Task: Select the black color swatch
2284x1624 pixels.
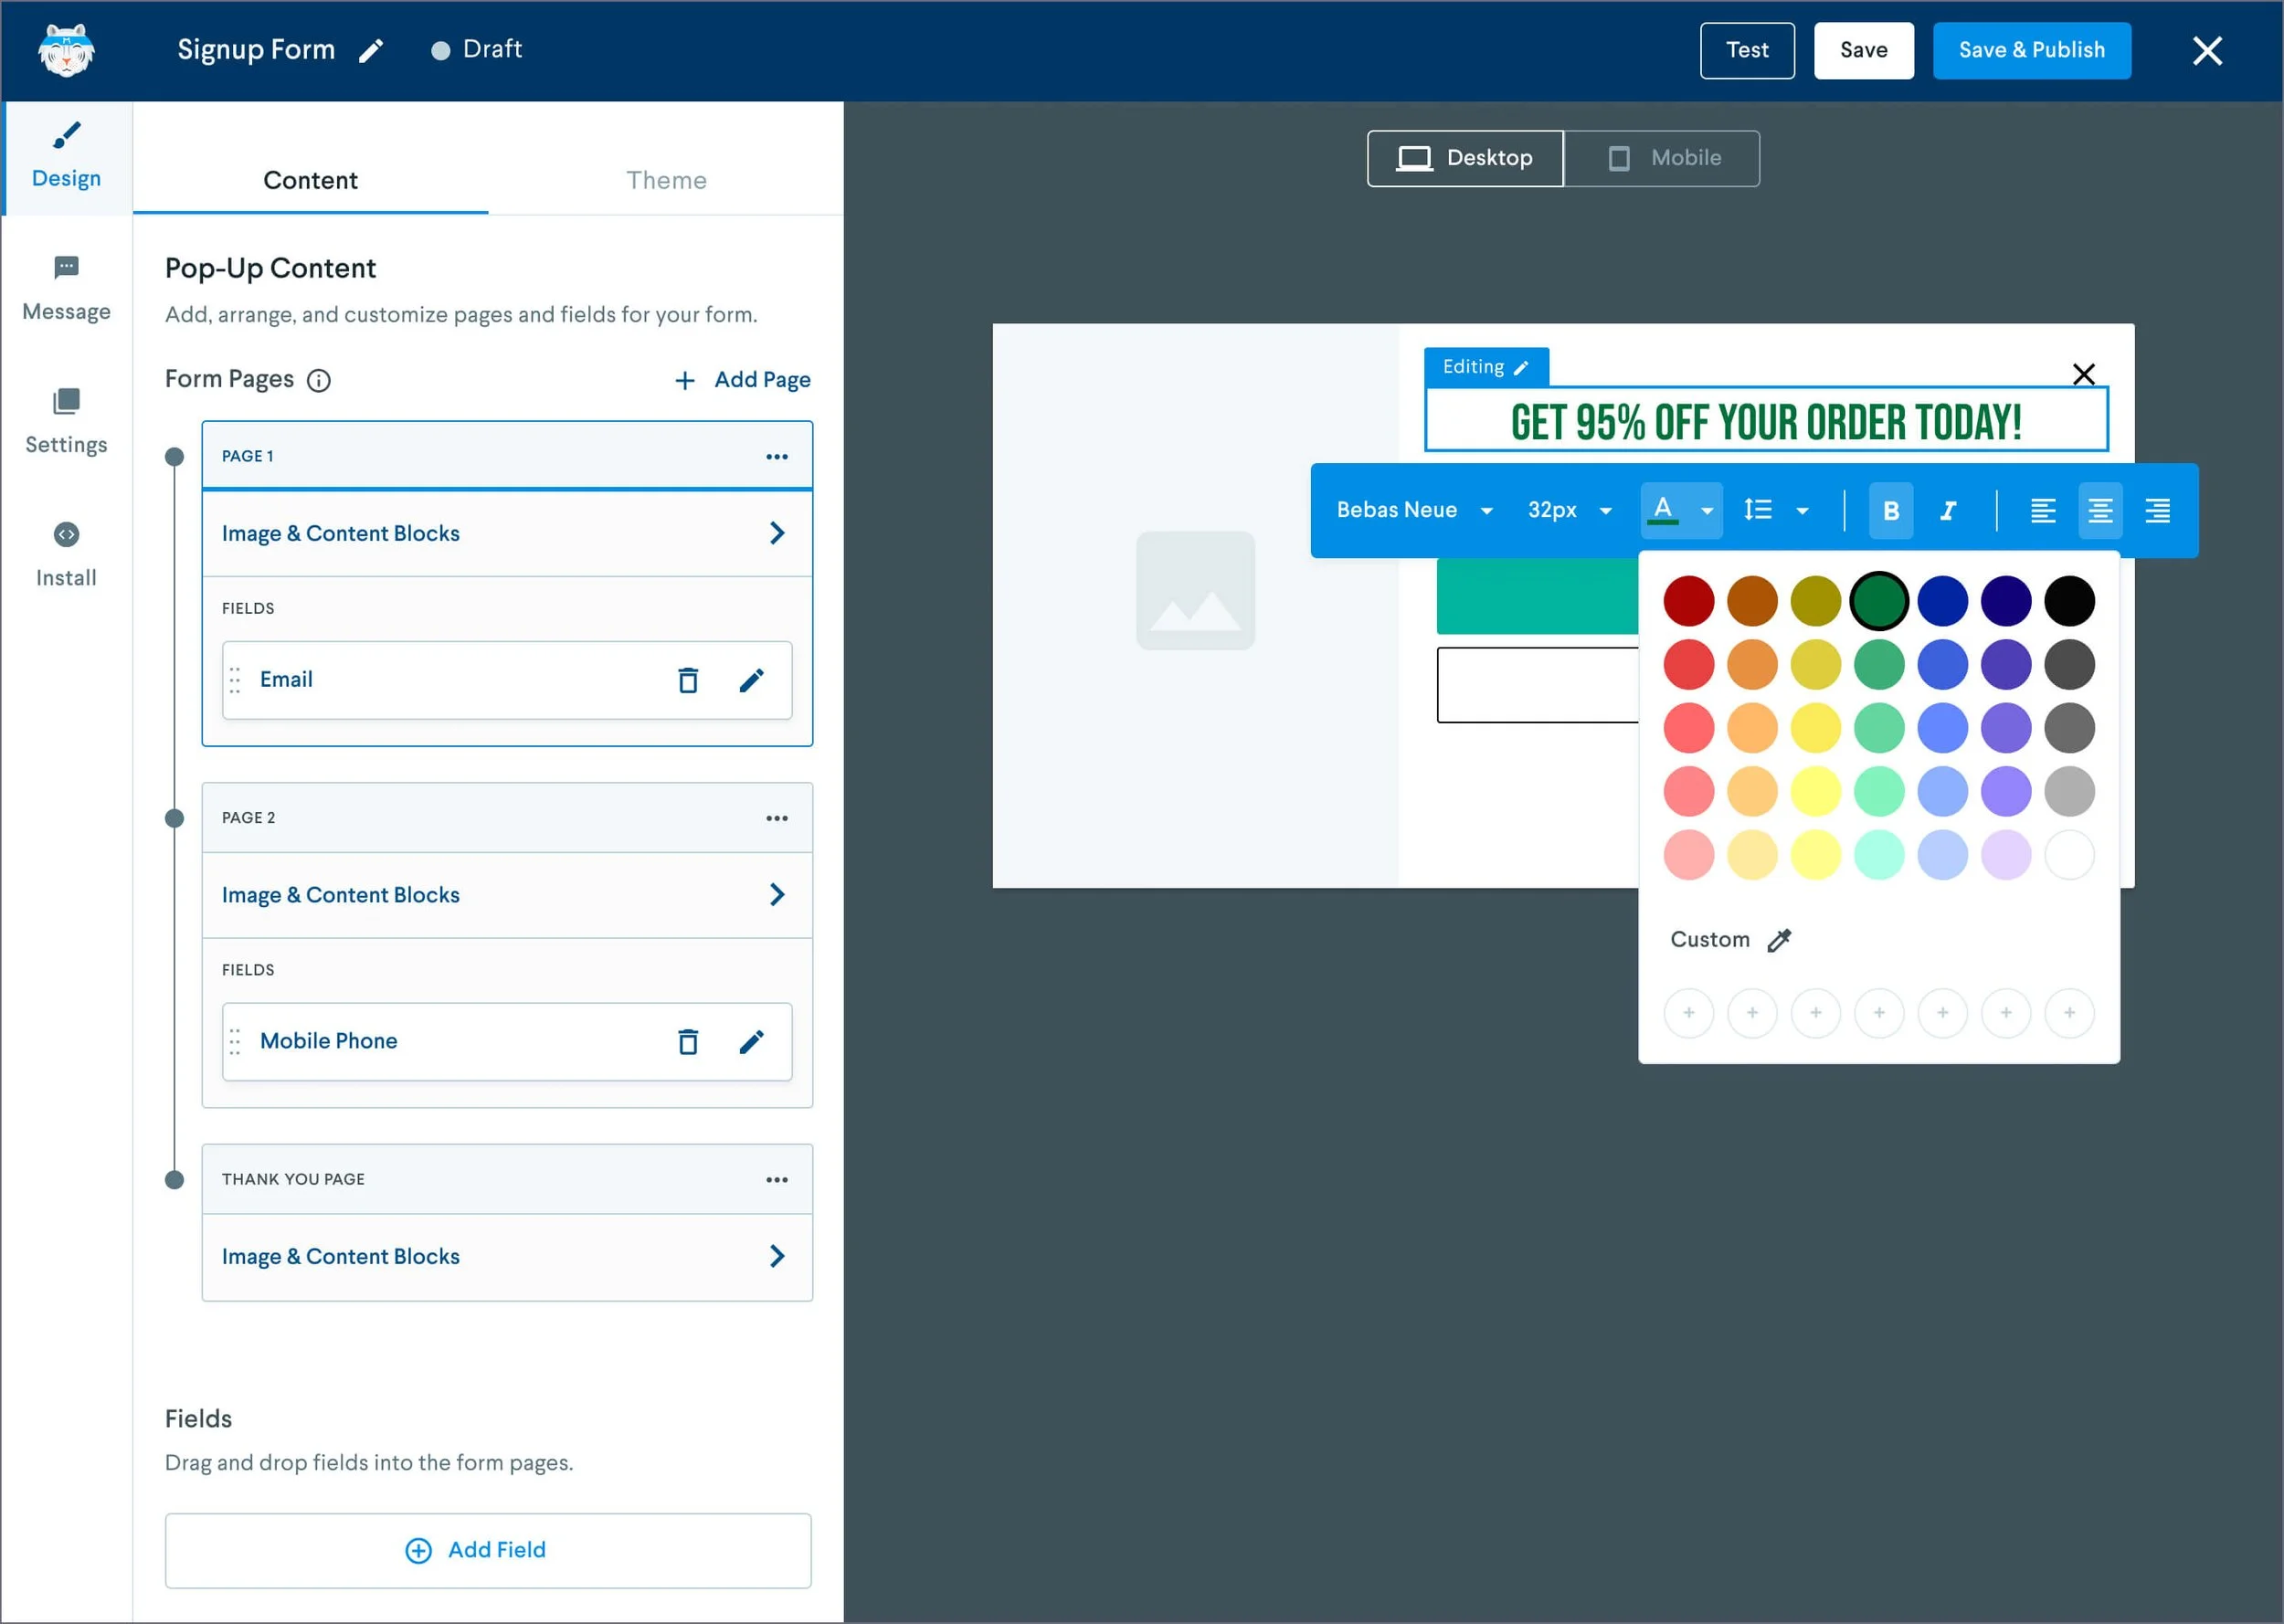Action: tap(2069, 601)
